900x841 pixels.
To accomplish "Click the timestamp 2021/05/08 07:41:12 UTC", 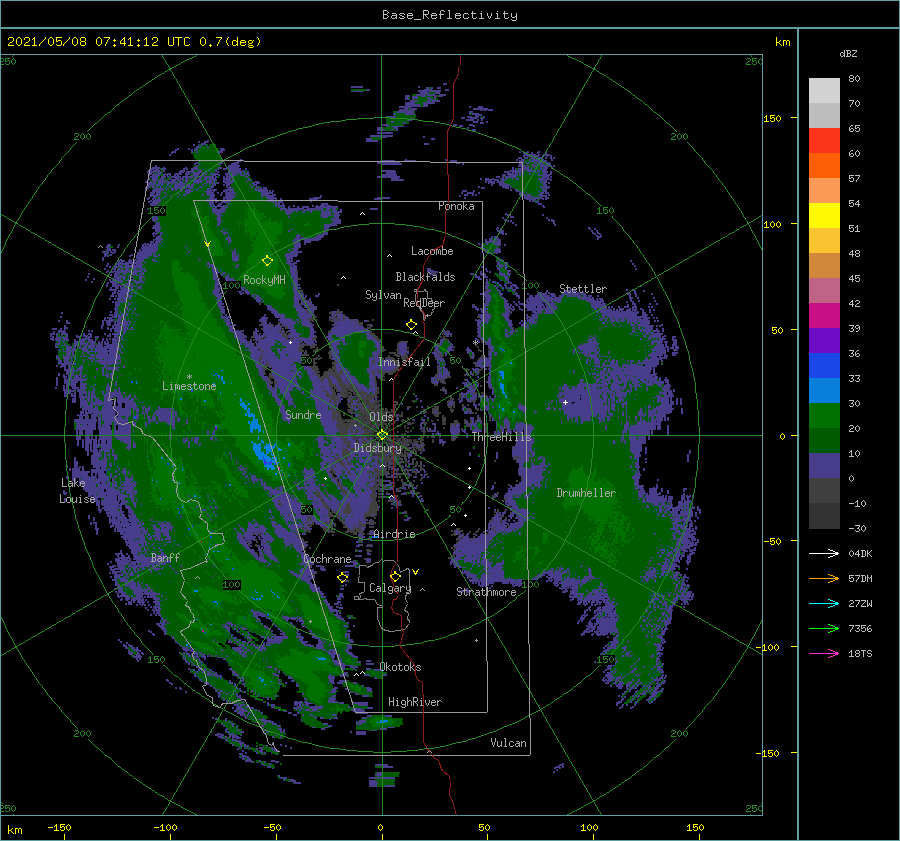I will tap(99, 42).
